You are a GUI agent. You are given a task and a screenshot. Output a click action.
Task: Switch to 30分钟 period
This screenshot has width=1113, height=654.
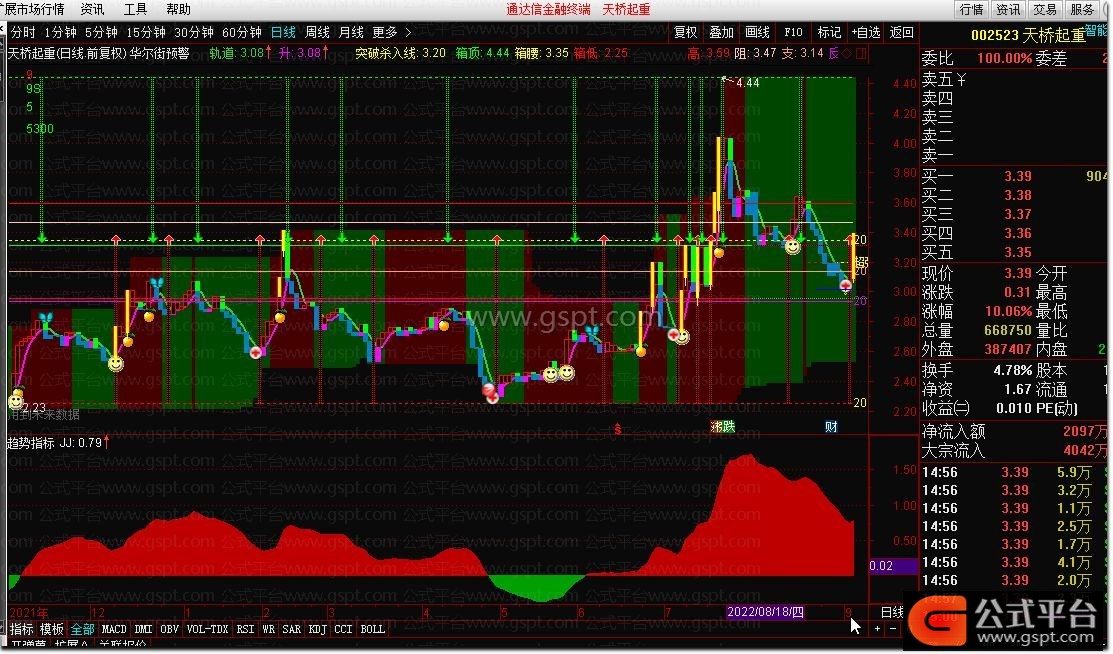(x=194, y=32)
